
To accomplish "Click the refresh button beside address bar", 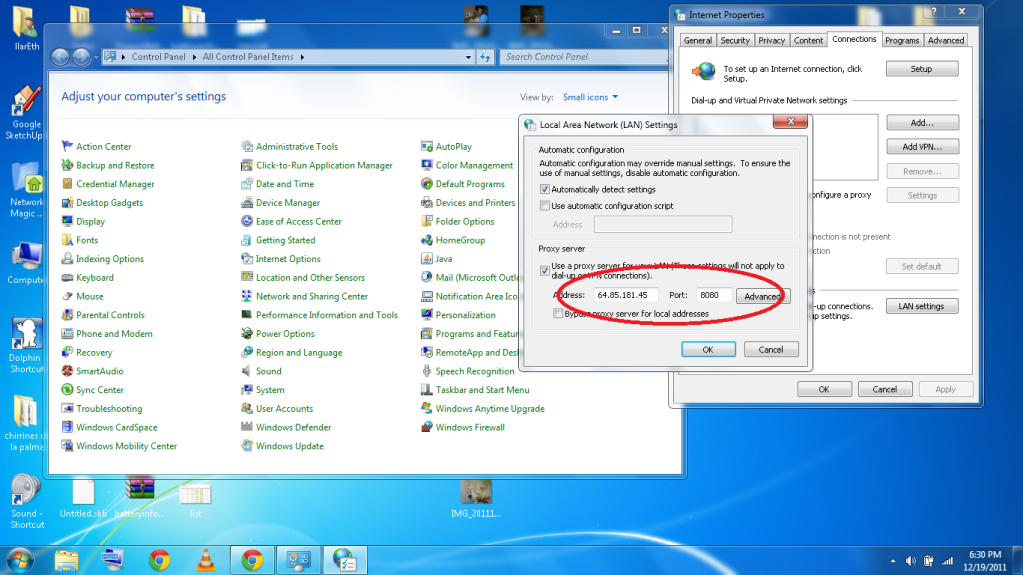I will [x=485, y=57].
